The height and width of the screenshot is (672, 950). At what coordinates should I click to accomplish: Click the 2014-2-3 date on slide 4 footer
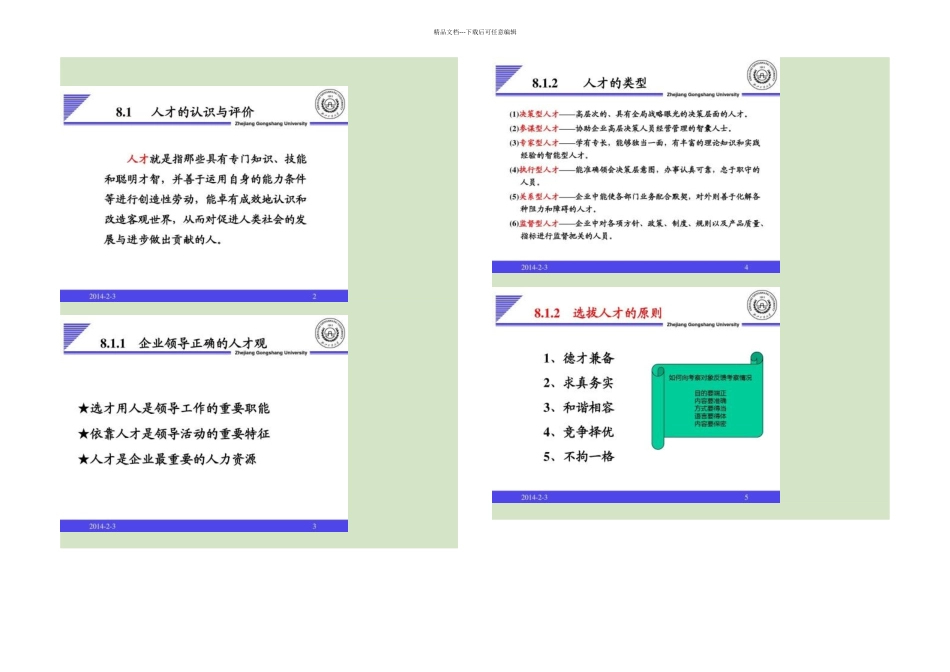[534, 267]
